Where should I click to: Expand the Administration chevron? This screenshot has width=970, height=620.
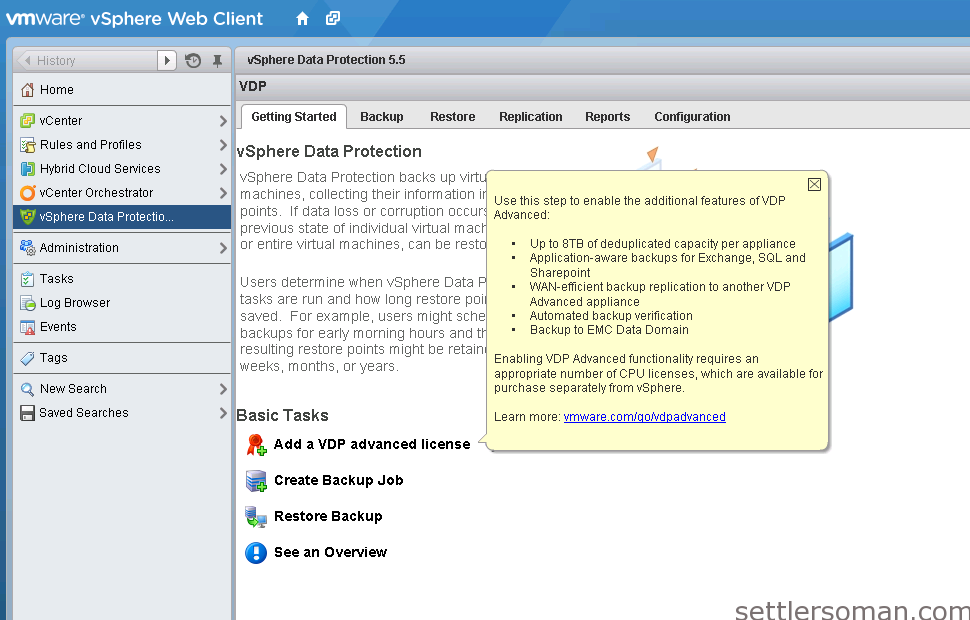(x=223, y=248)
